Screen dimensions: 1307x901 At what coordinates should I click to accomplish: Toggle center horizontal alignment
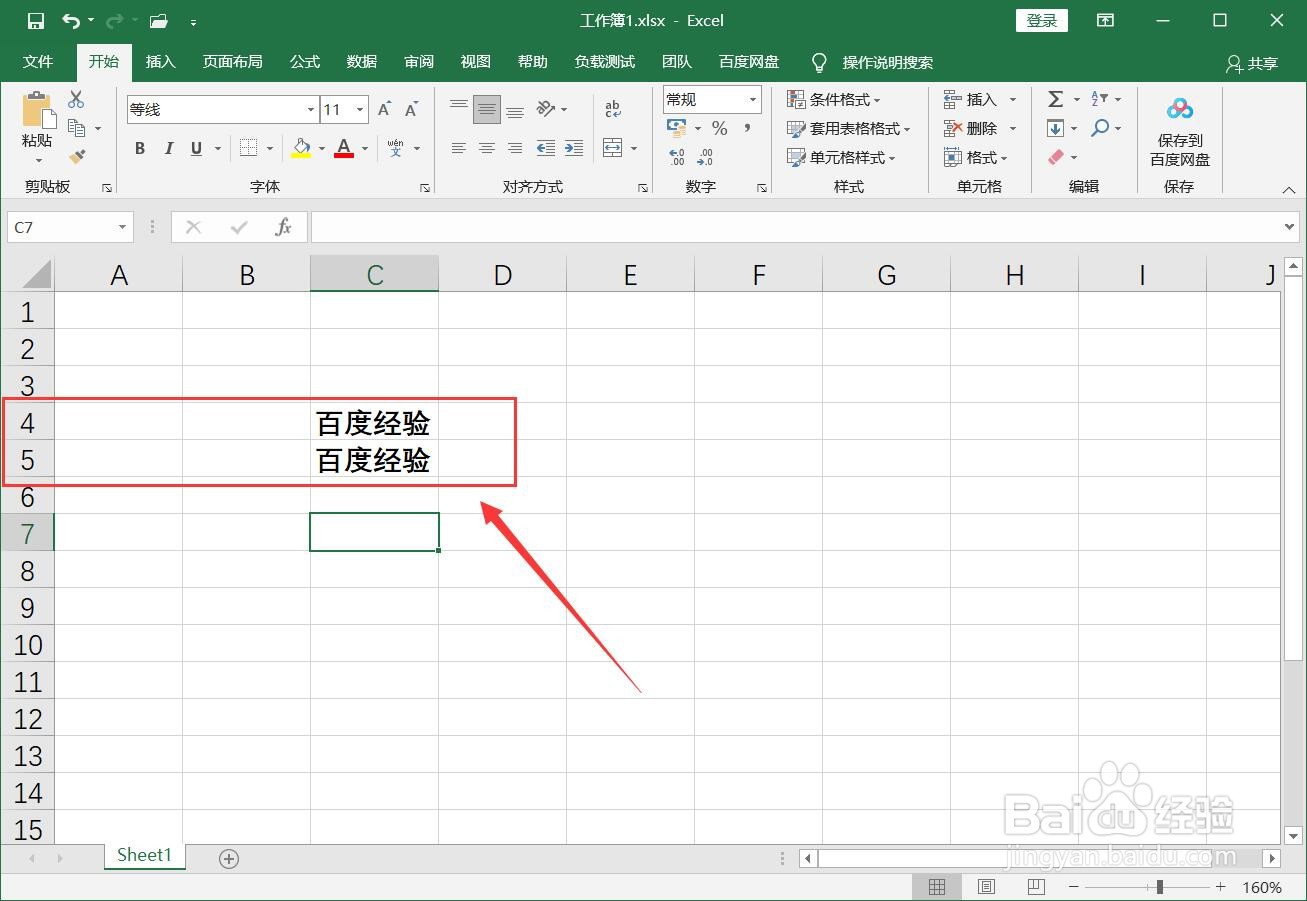[487, 148]
